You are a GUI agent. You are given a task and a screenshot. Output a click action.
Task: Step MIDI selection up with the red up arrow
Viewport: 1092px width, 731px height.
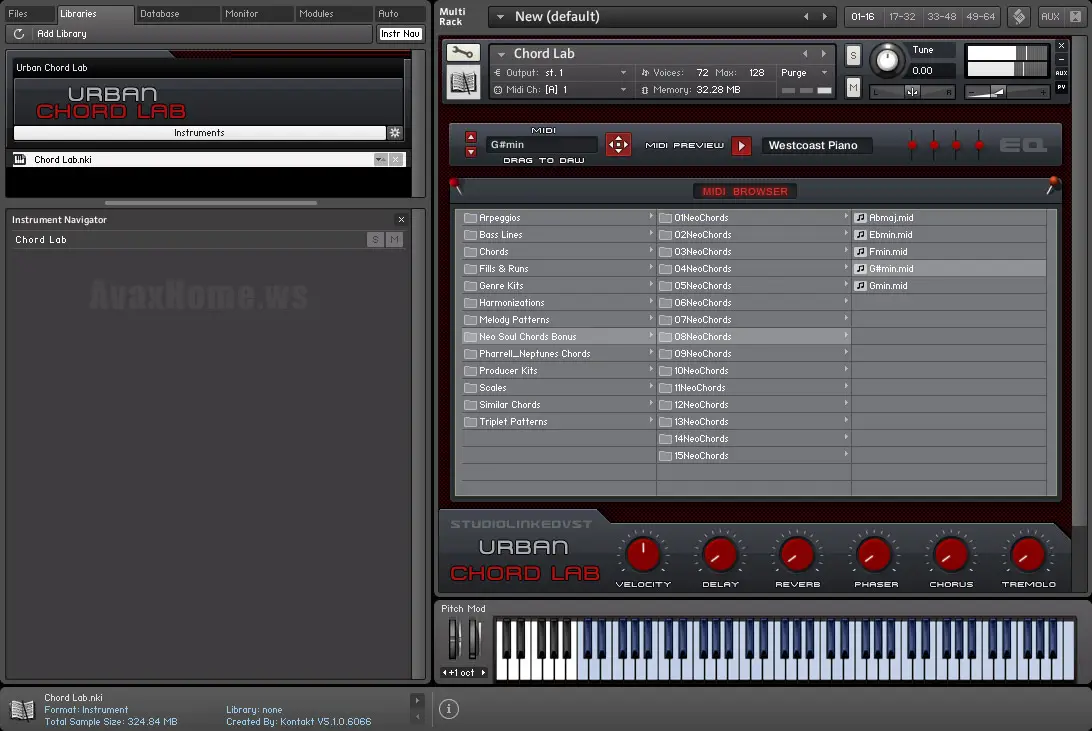click(x=471, y=137)
